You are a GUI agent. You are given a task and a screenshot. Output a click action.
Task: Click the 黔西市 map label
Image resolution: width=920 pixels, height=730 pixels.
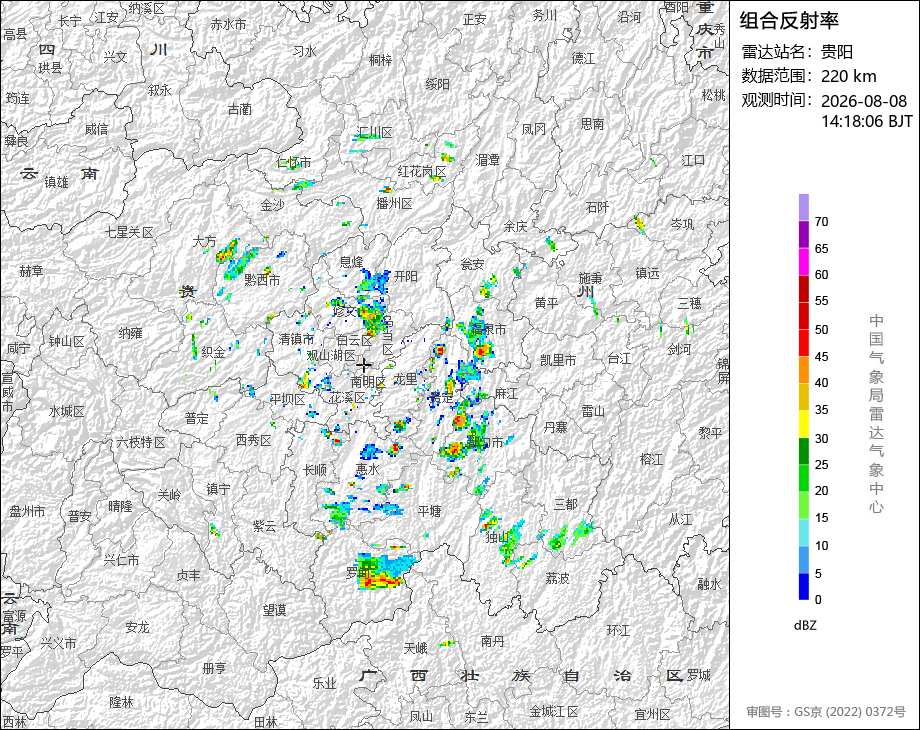tap(262, 280)
